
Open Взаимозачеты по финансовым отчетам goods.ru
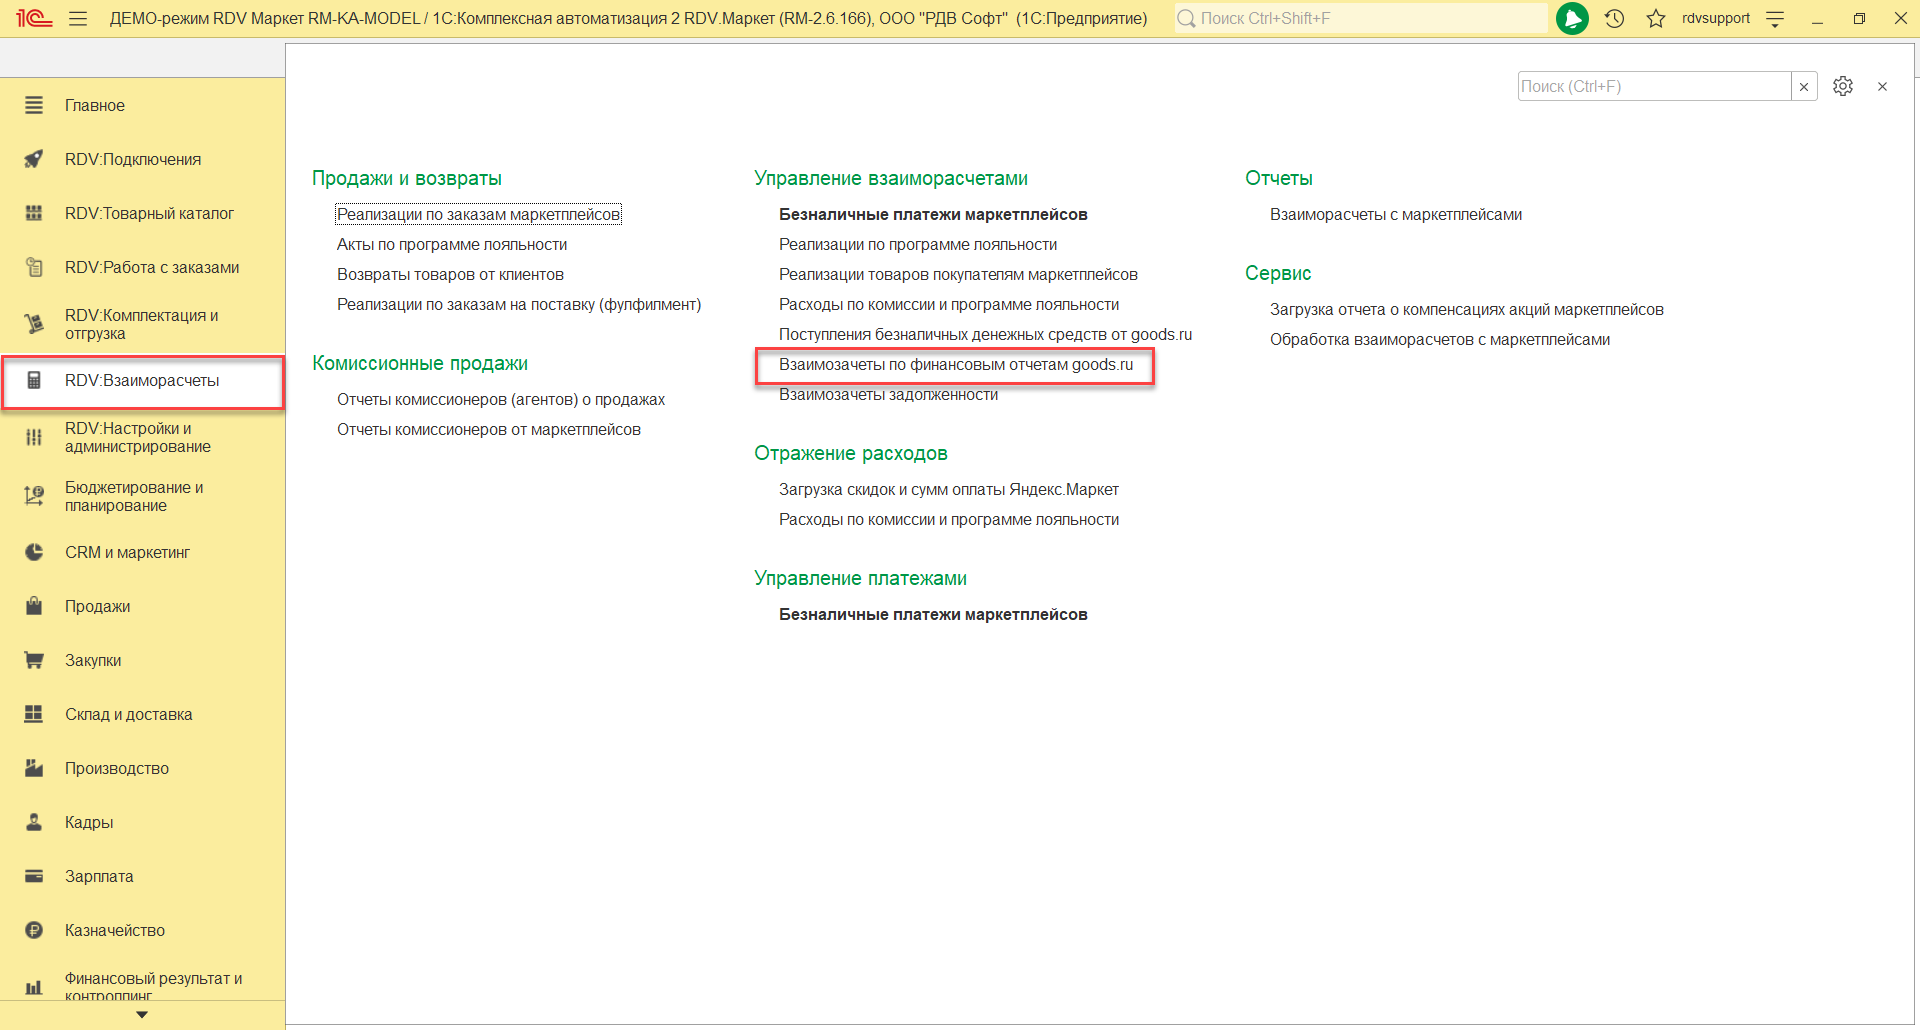(956, 364)
